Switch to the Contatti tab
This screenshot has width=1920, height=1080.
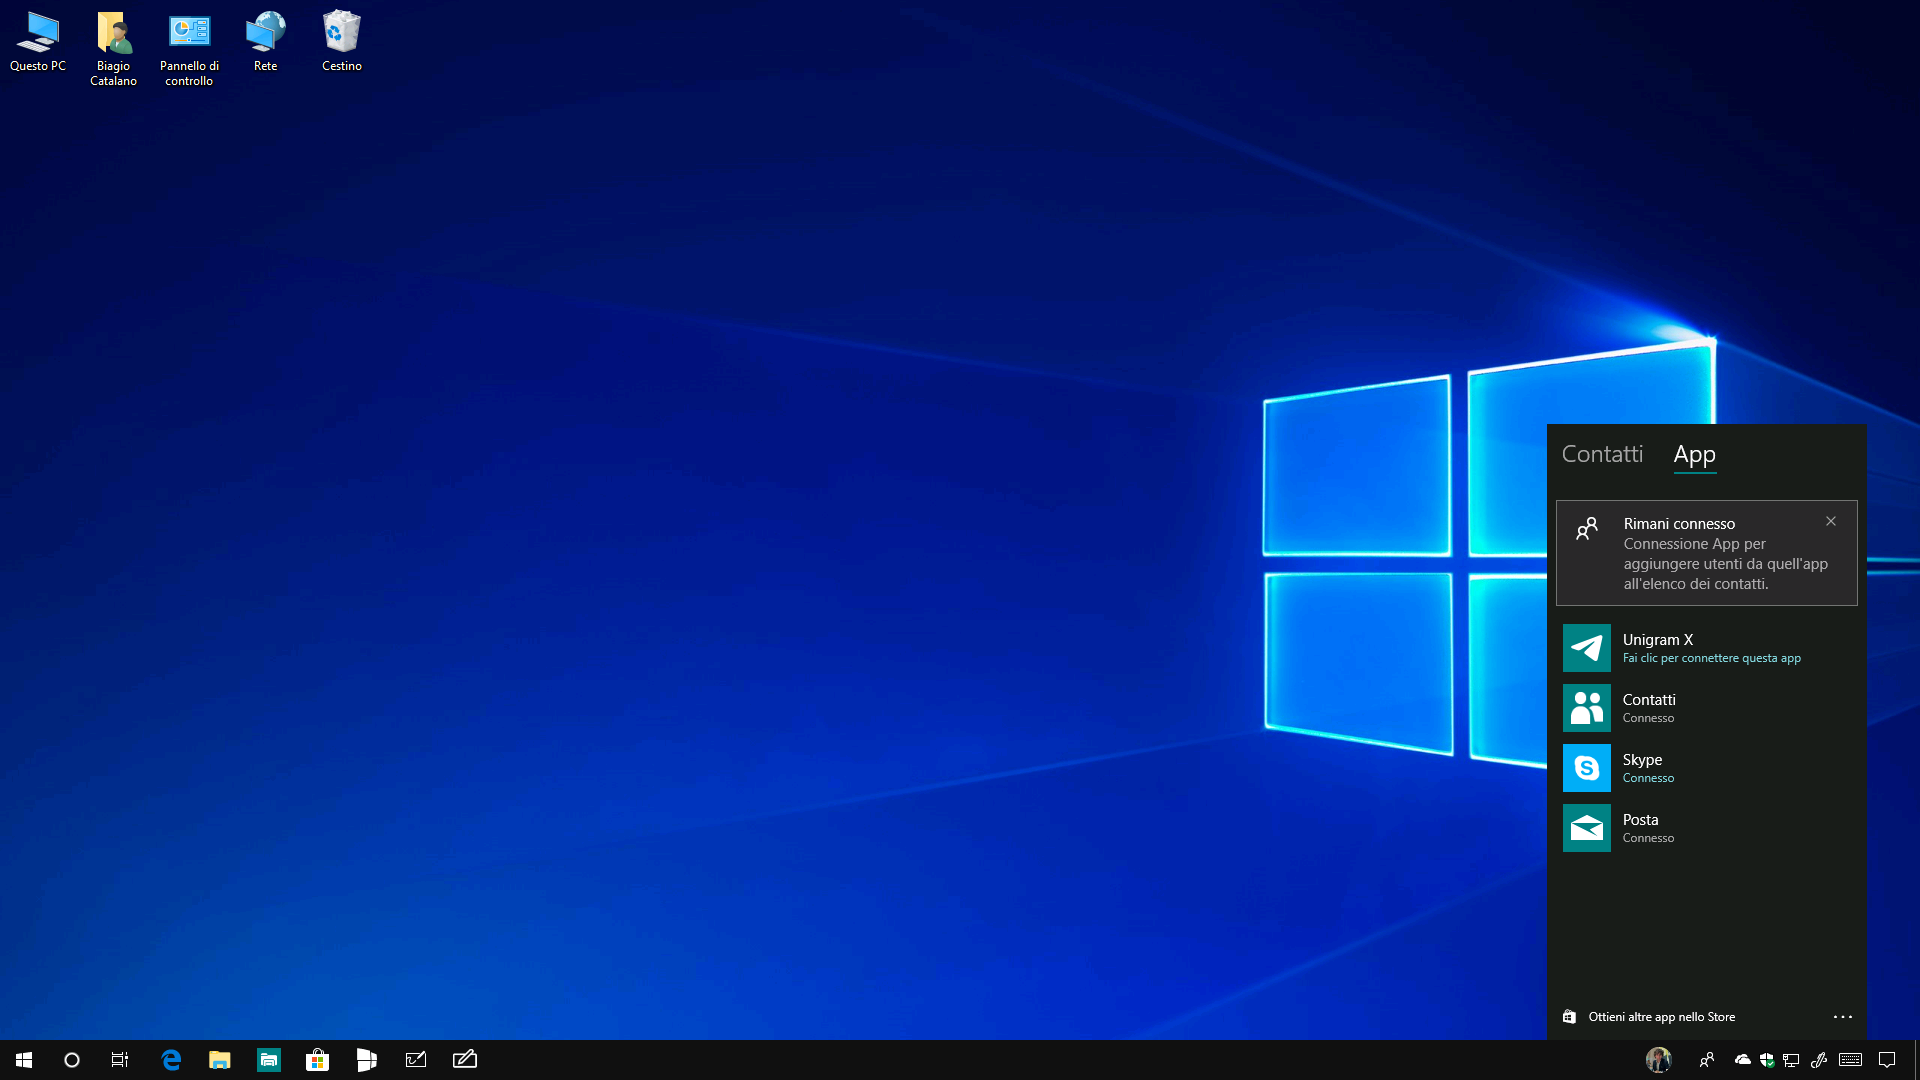coord(1602,454)
